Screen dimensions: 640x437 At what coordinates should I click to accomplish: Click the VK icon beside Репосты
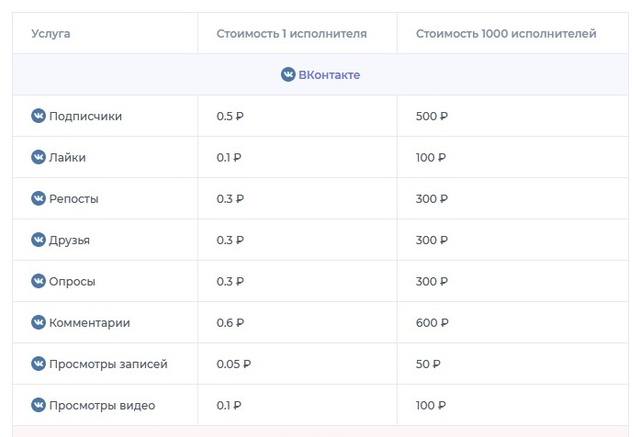[38, 199]
